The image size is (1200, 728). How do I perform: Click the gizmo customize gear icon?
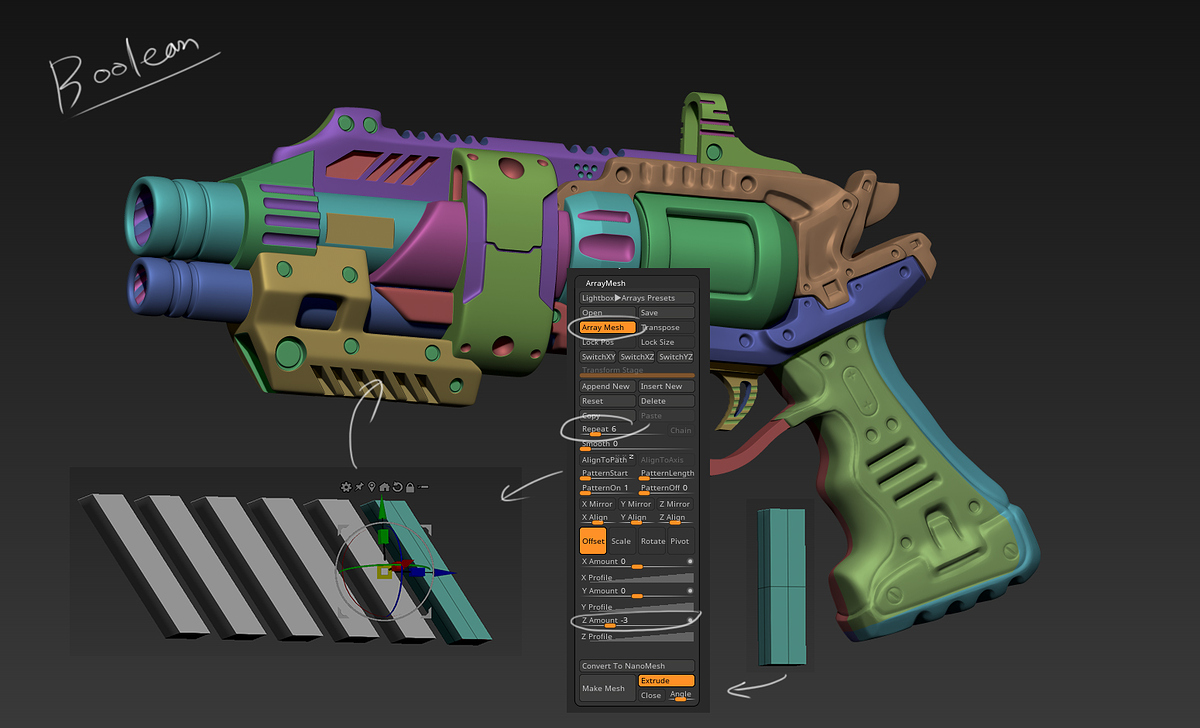pyautogui.click(x=346, y=487)
